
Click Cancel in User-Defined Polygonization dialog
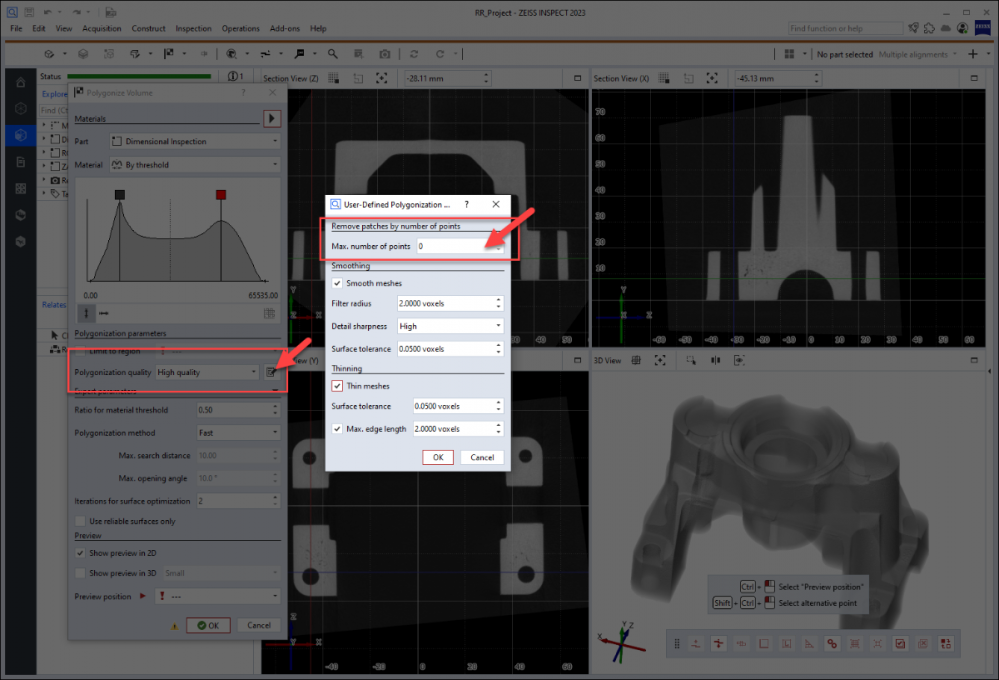click(482, 457)
